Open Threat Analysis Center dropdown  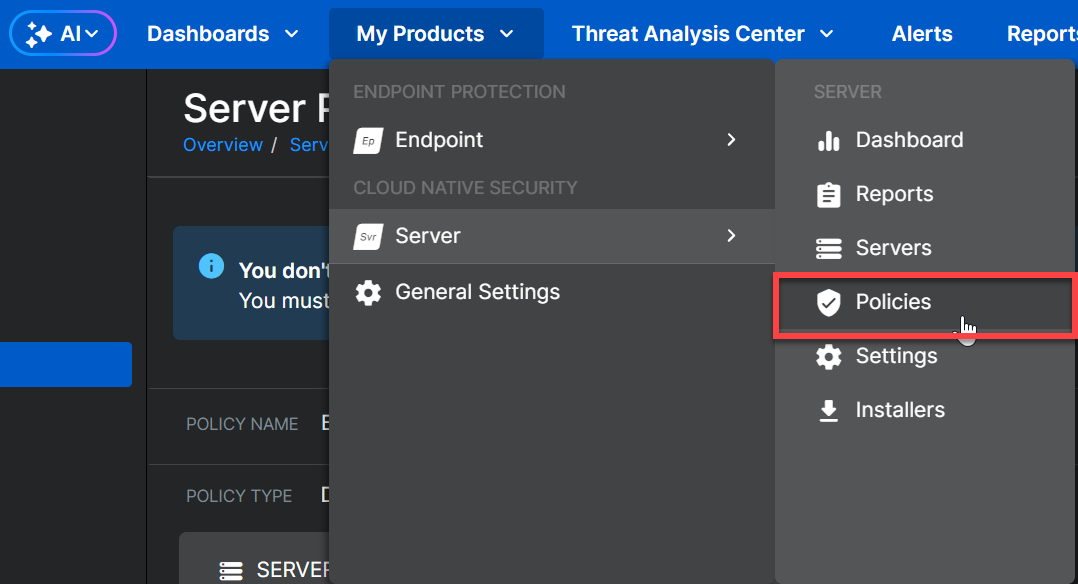pos(702,34)
